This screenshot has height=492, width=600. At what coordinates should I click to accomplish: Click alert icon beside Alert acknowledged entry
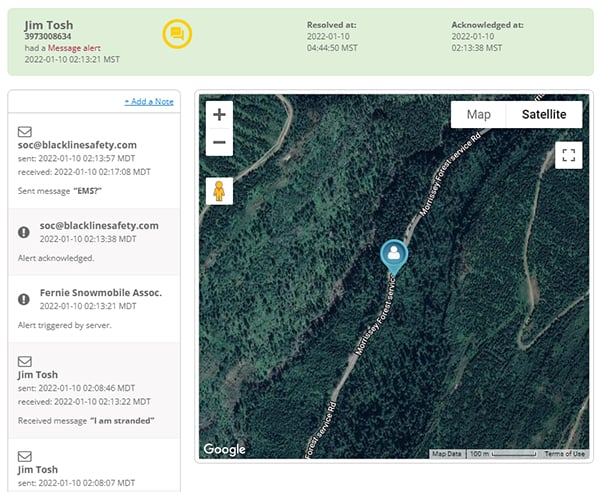24,232
